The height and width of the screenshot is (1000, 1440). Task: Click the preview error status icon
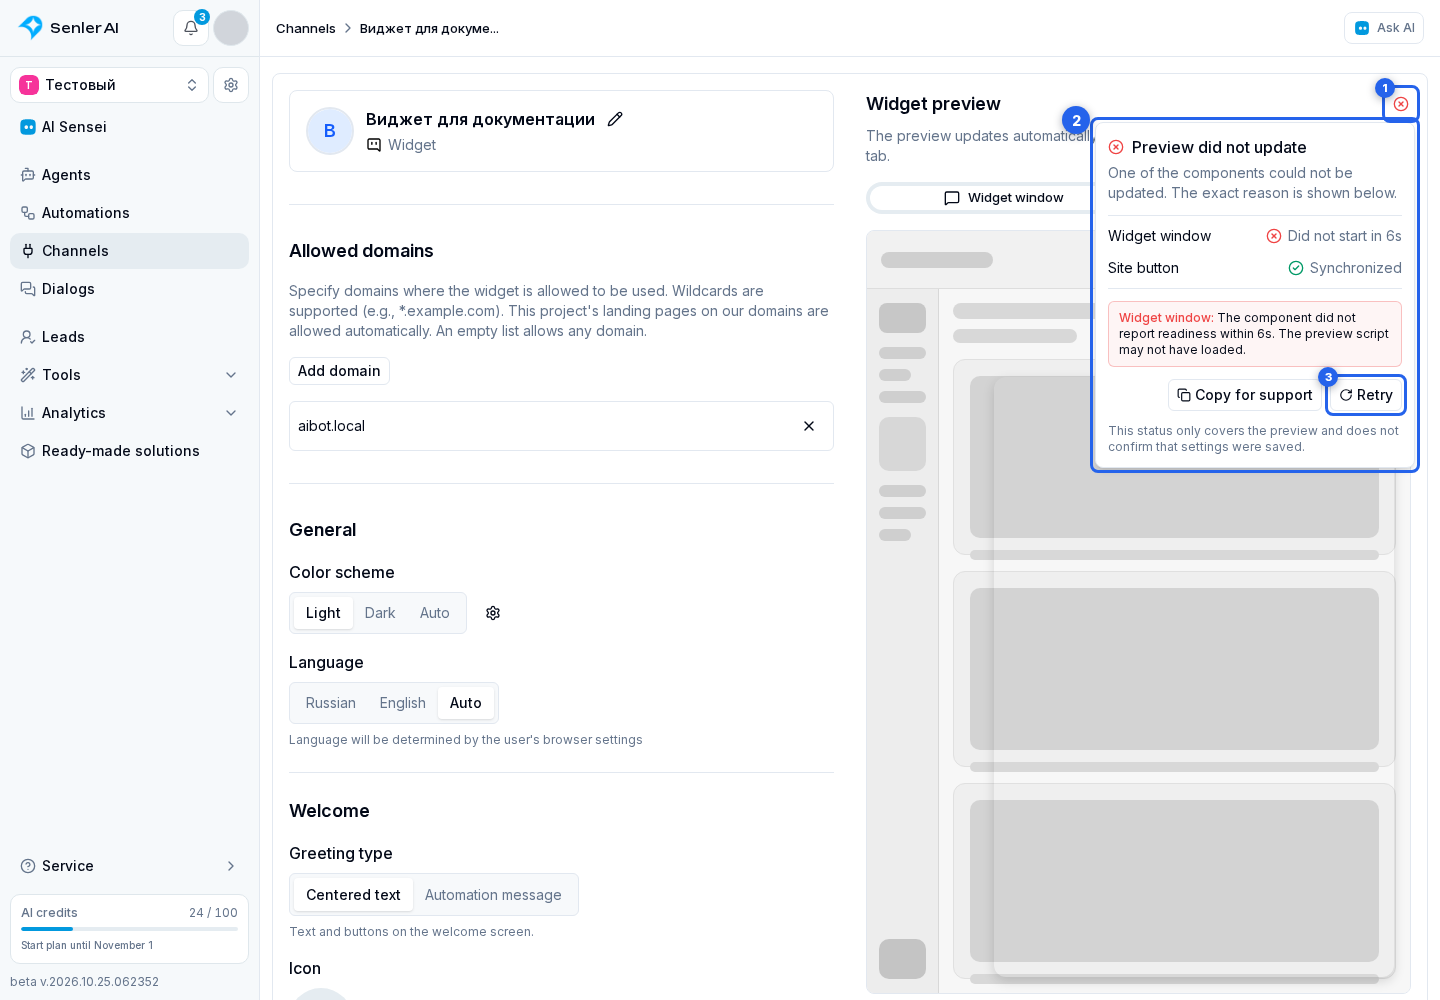(x=1401, y=104)
